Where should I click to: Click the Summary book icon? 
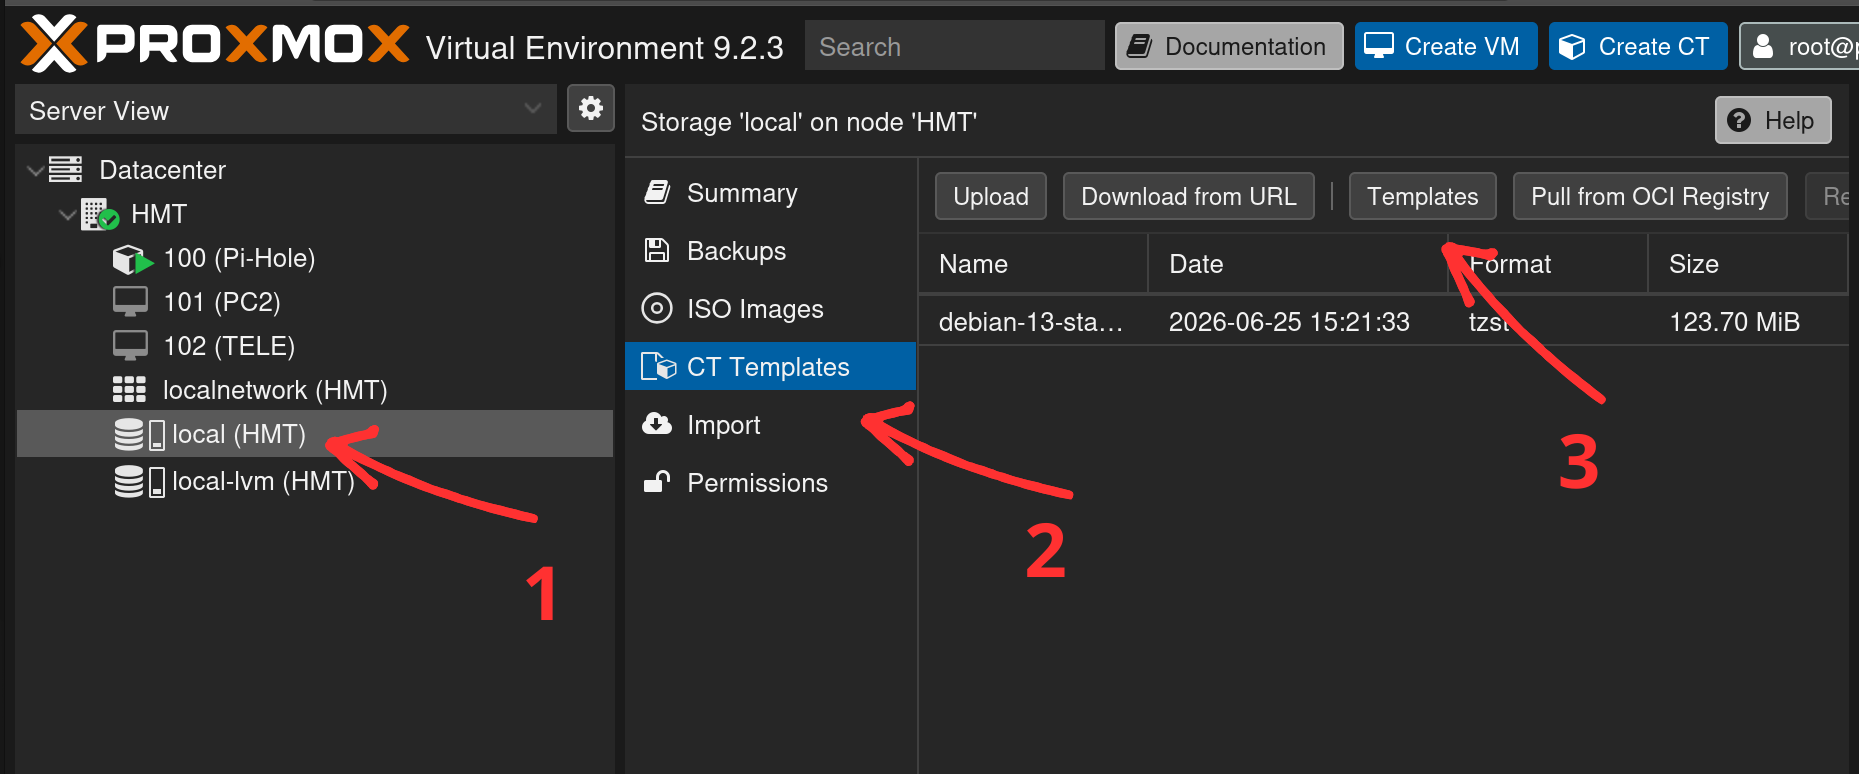[x=657, y=192]
